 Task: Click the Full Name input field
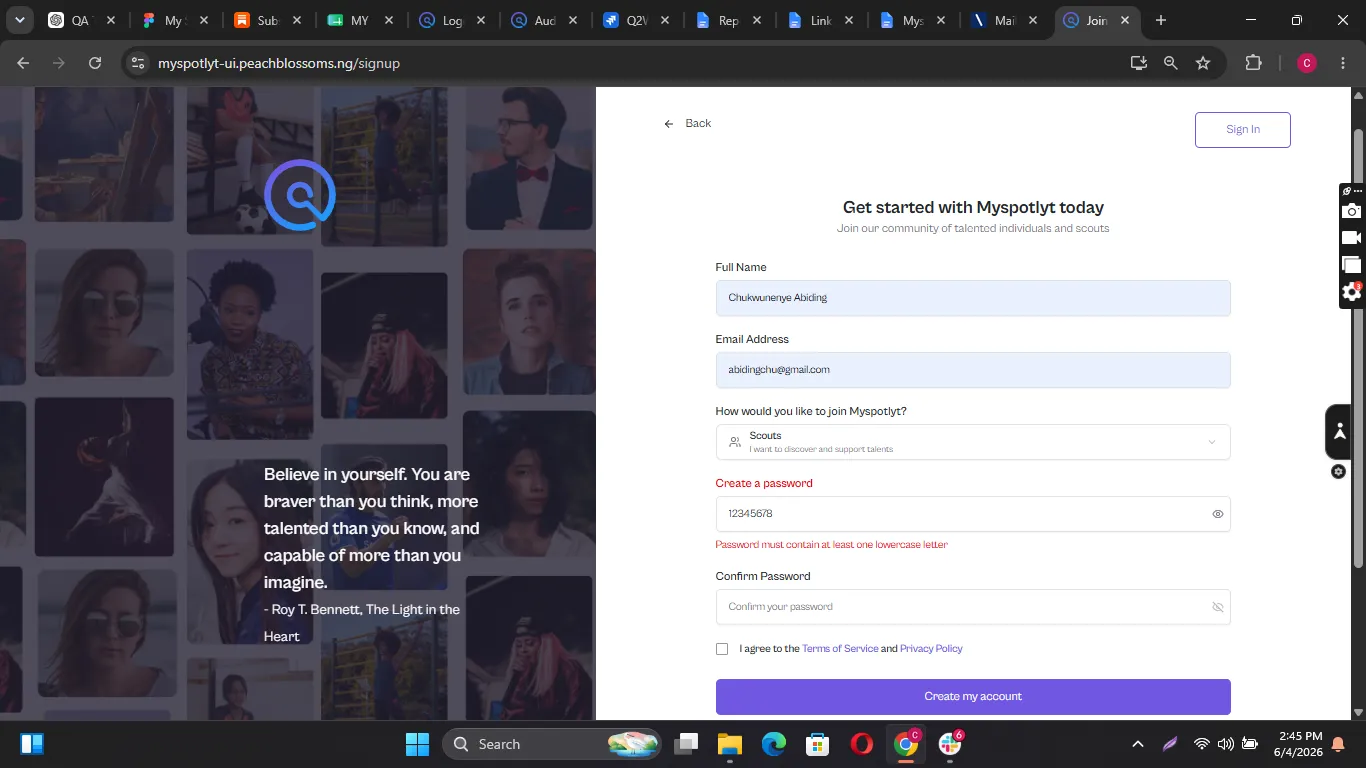(x=973, y=298)
